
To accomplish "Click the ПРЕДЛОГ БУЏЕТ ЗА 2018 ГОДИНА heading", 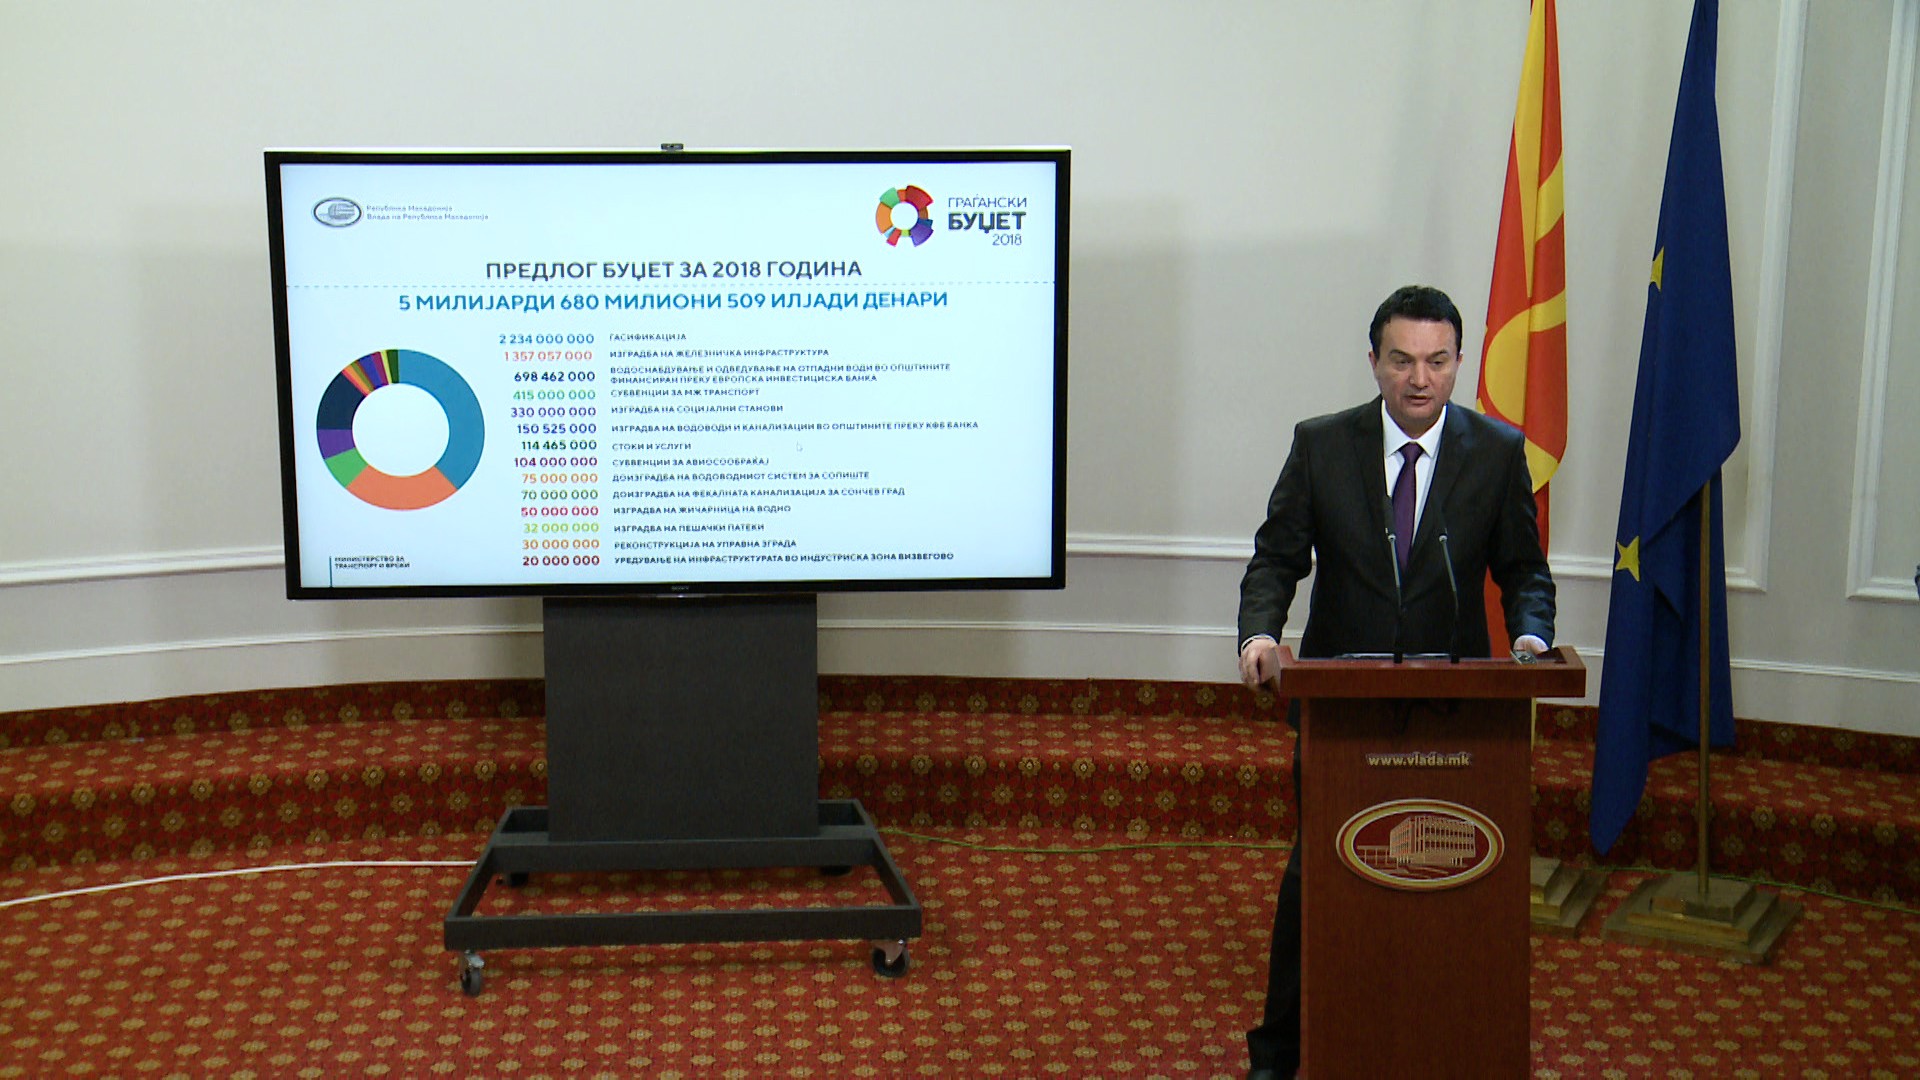I will (673, 270).
